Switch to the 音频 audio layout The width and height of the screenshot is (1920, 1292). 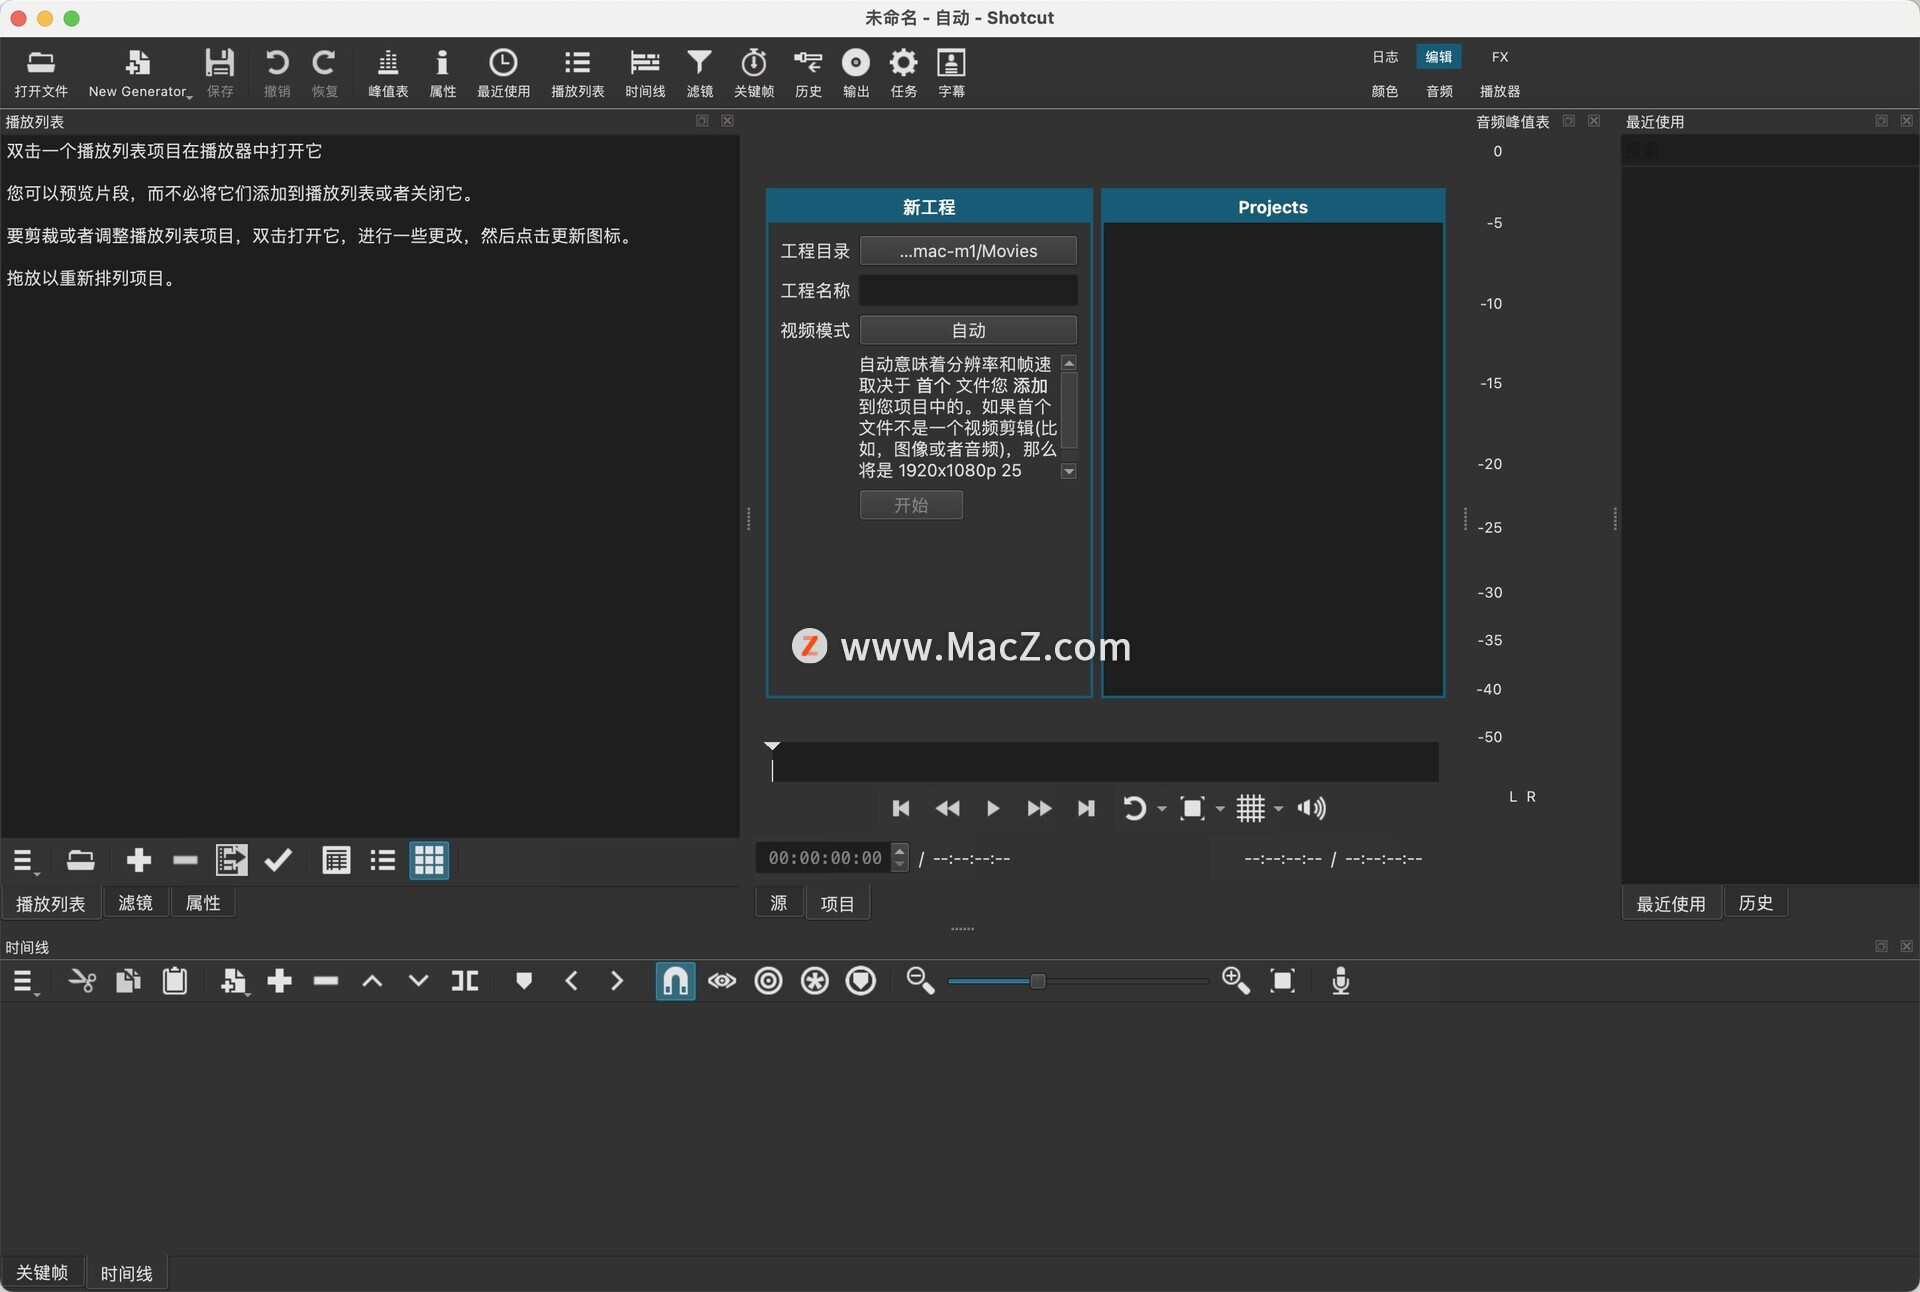(1439, 91)
